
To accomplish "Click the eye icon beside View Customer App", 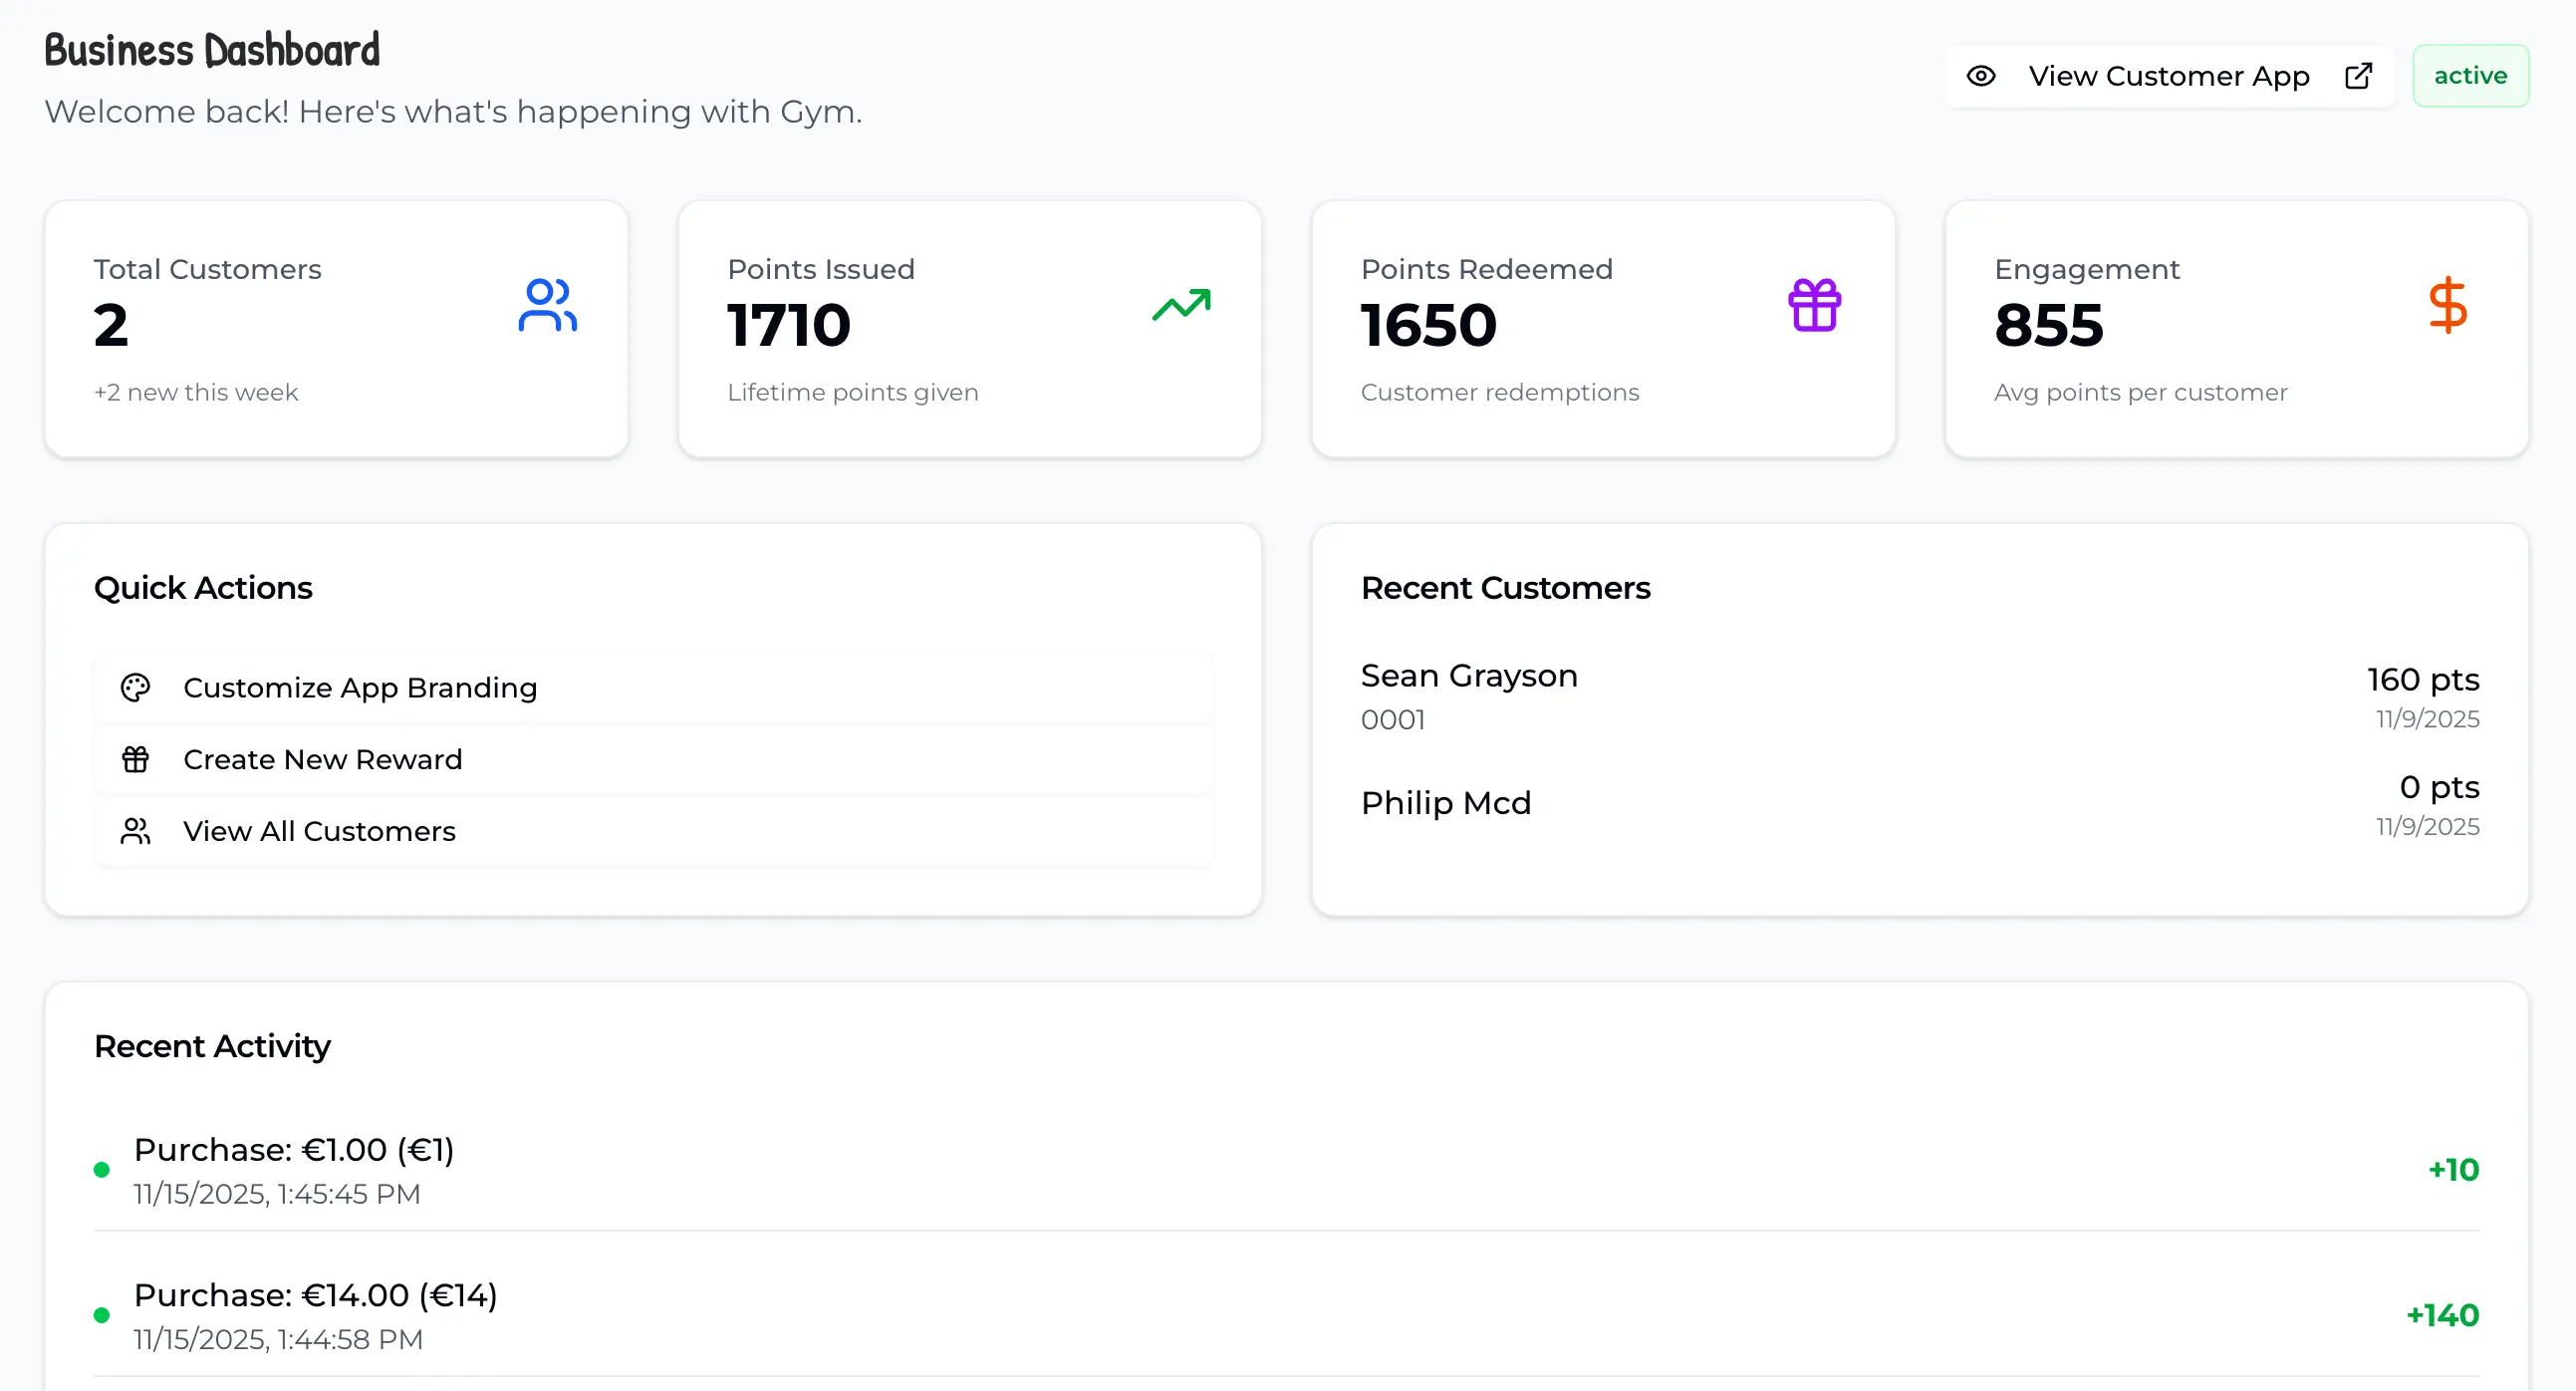I will (1980, 76).
